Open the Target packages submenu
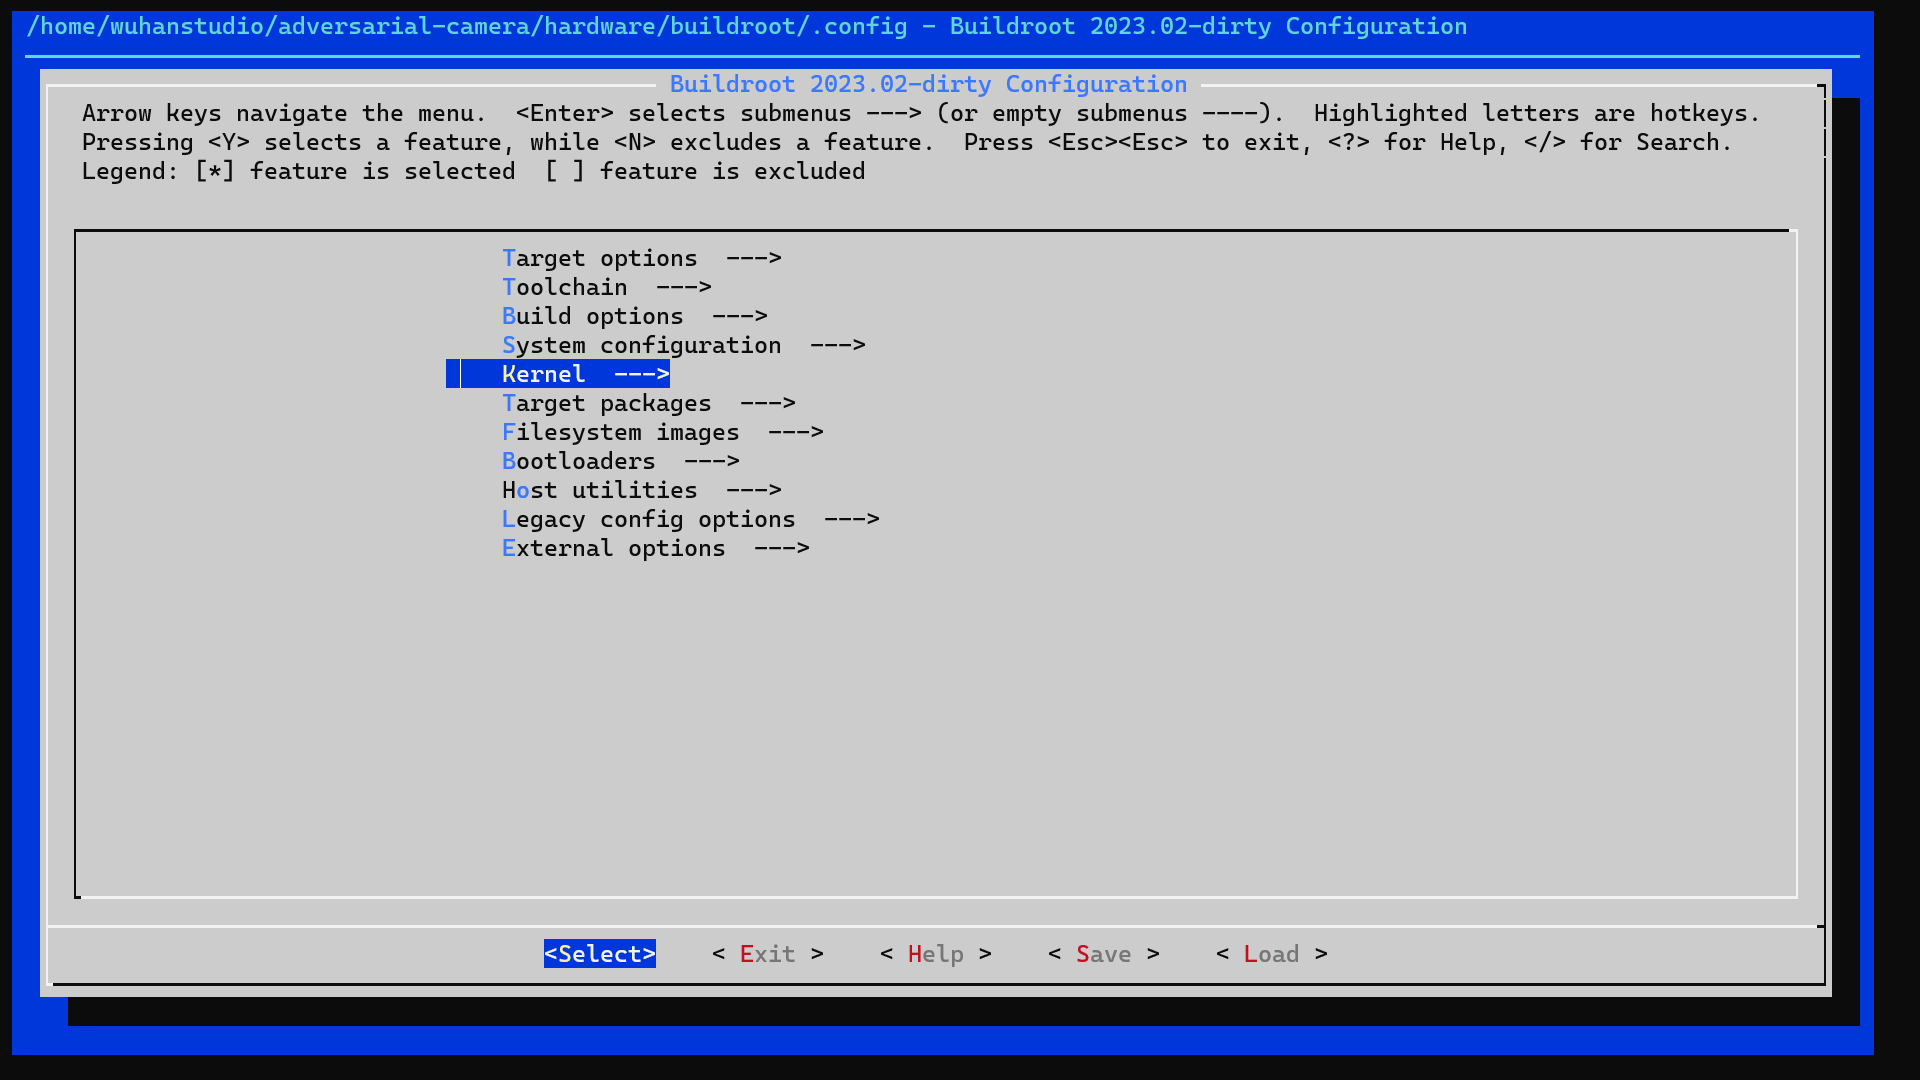Screen dimensions: 1920x1080 coord(607,402)
